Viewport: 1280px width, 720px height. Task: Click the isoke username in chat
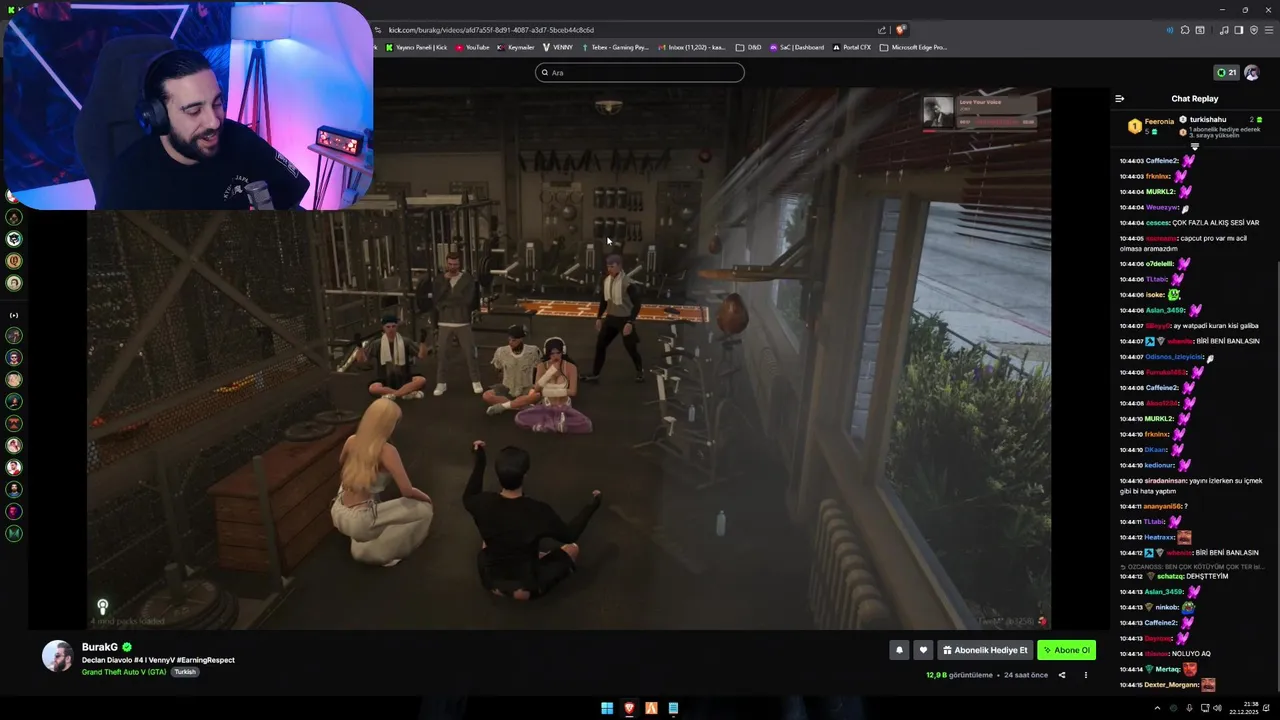pyautogui.click(x=1155, y=295)
